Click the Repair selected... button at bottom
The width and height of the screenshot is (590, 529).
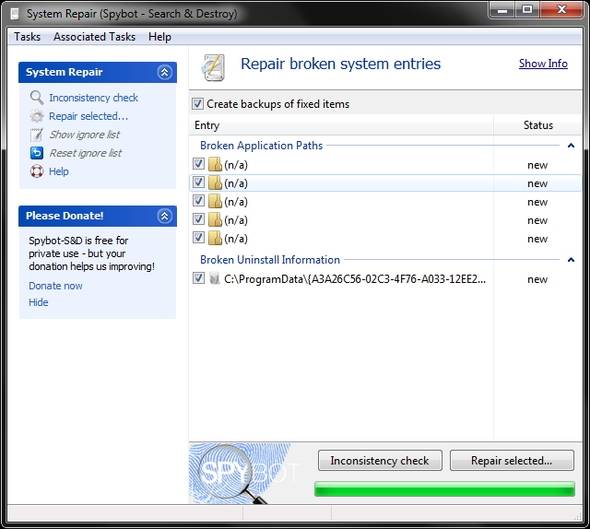512,461
